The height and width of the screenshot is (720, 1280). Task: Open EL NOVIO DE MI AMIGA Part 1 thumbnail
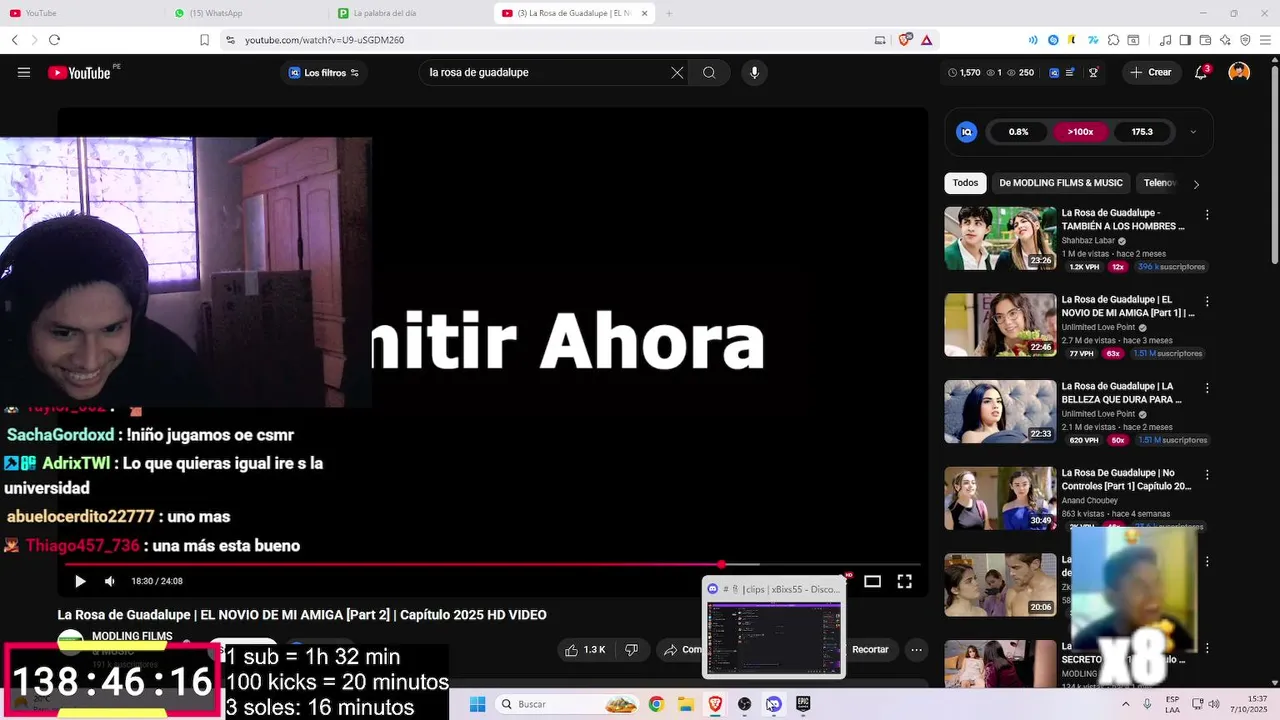coord(1000,325)
